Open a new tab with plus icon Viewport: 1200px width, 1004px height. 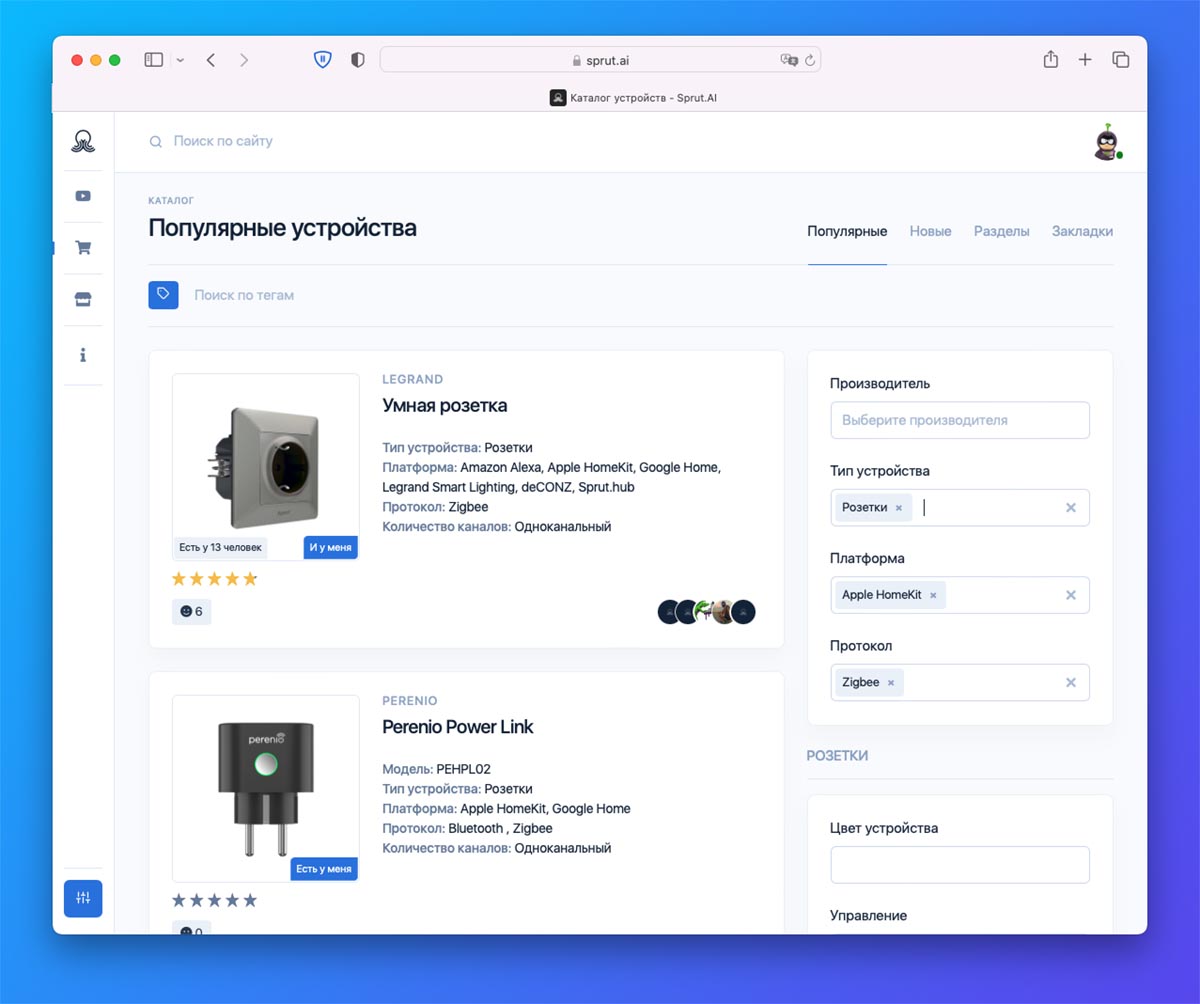point(1085,60)
